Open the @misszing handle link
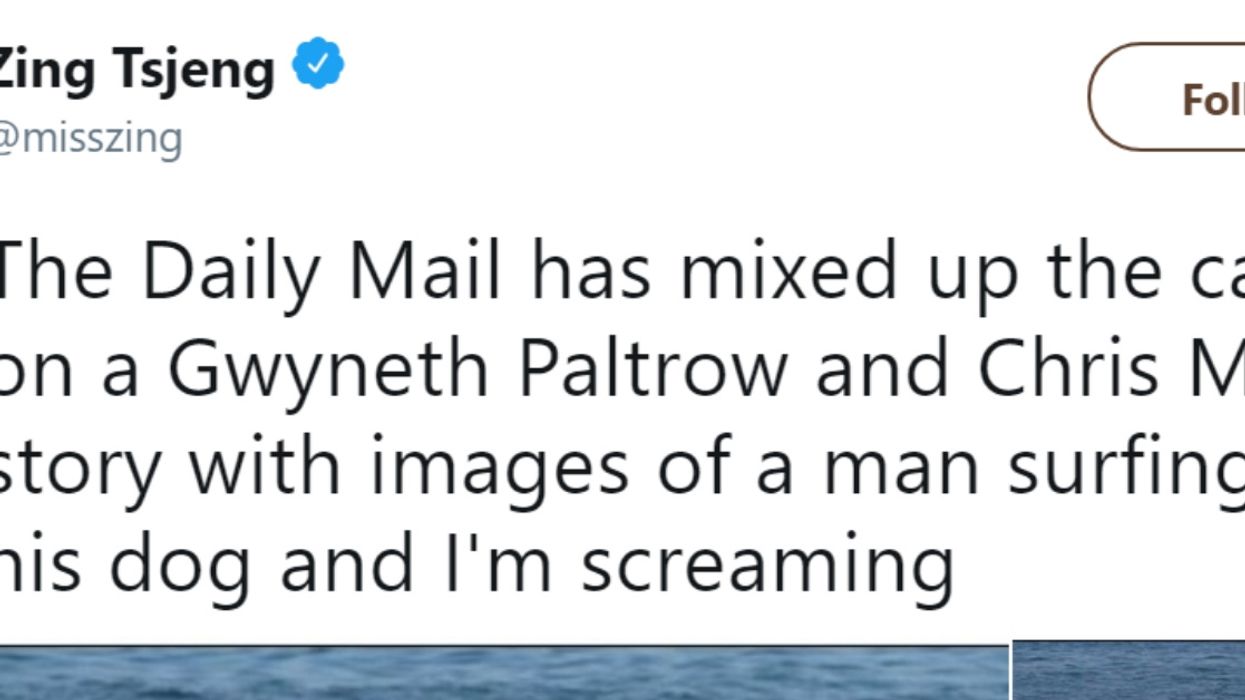Viewport: 1245px width, 700px height. pos(90,137)
